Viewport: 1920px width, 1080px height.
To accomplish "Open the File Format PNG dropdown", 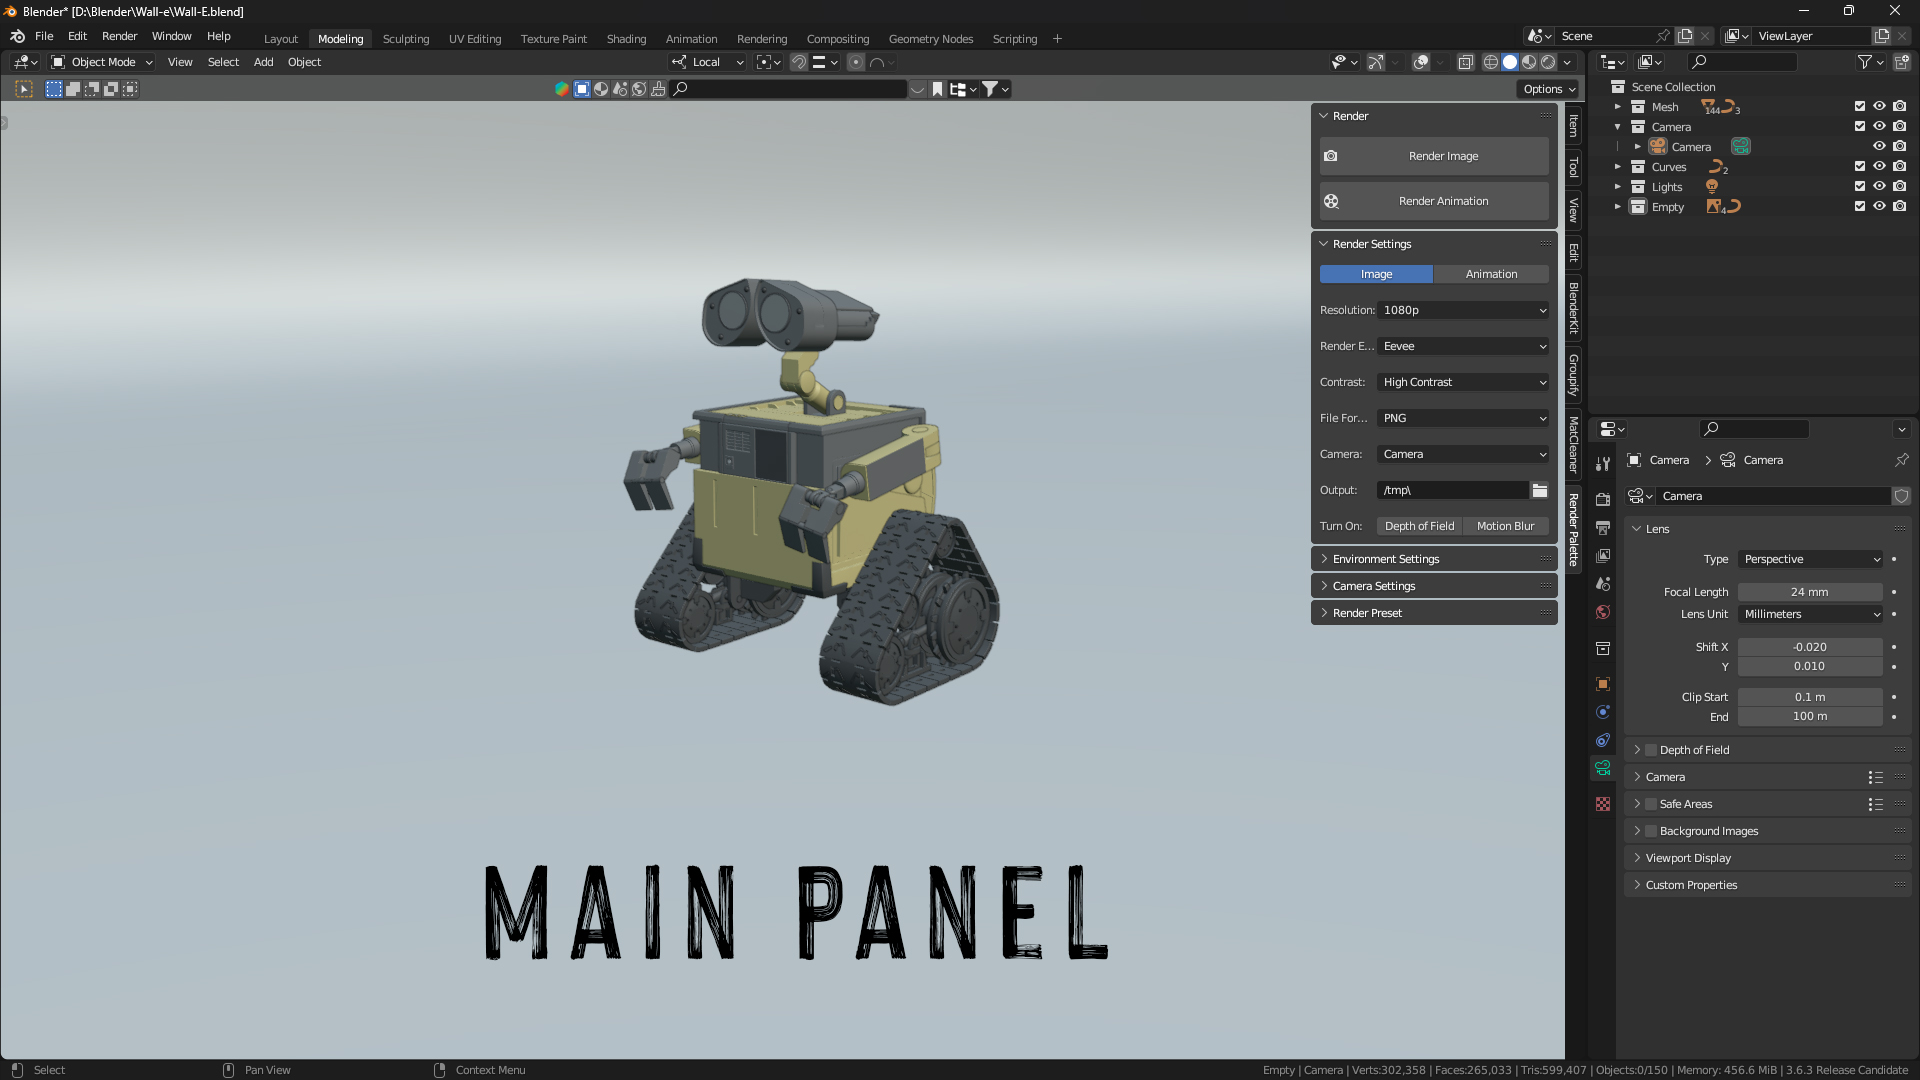I will [x=1464, y=418].
